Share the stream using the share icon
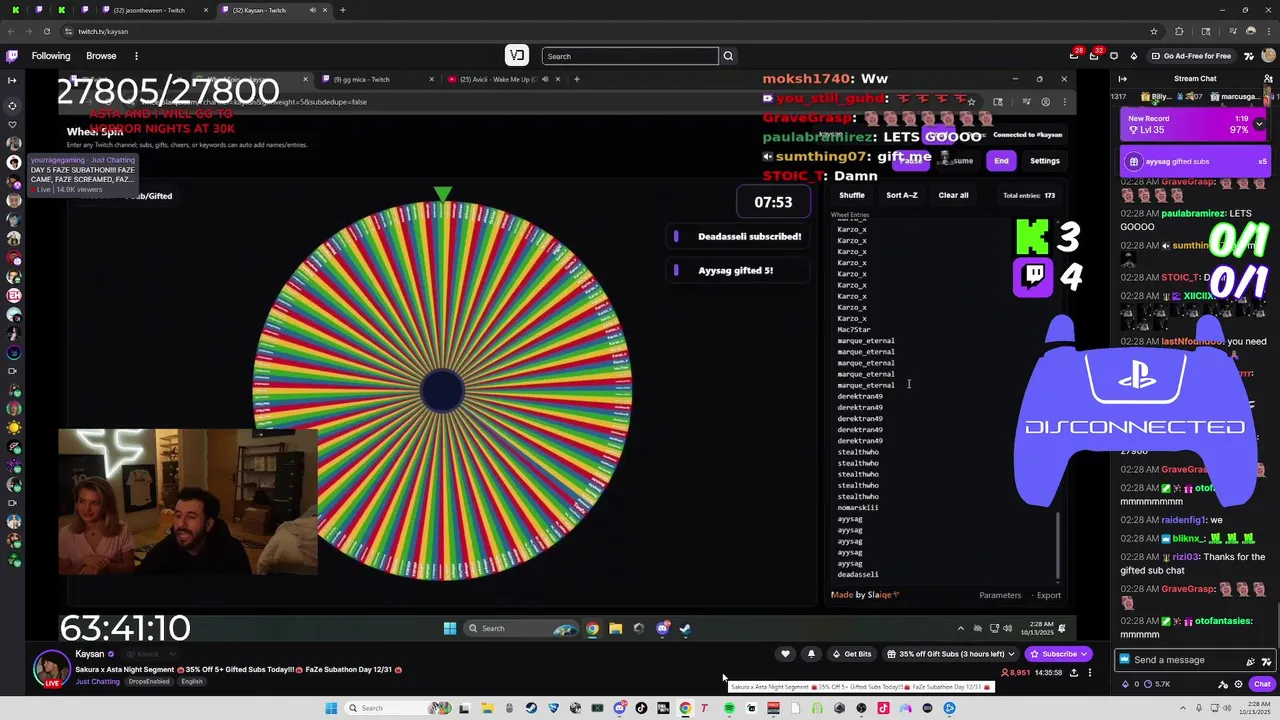Screen dimensions: 1280x720 click(x=1074, y=673)
